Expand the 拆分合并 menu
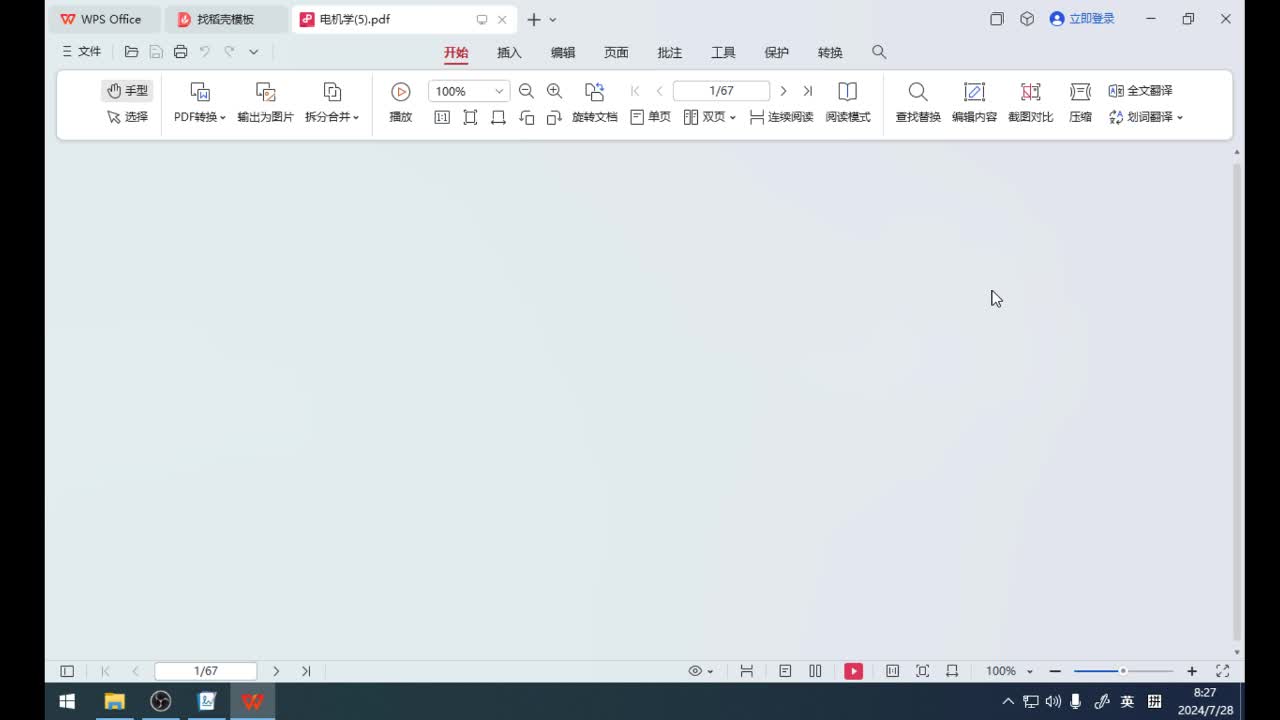The height and width of the screenshot is (720, 1280). pos(332,117)
